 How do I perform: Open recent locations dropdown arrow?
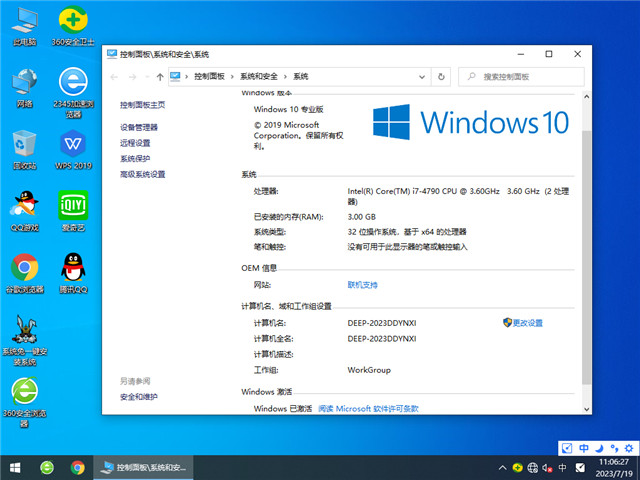[147, 77]
